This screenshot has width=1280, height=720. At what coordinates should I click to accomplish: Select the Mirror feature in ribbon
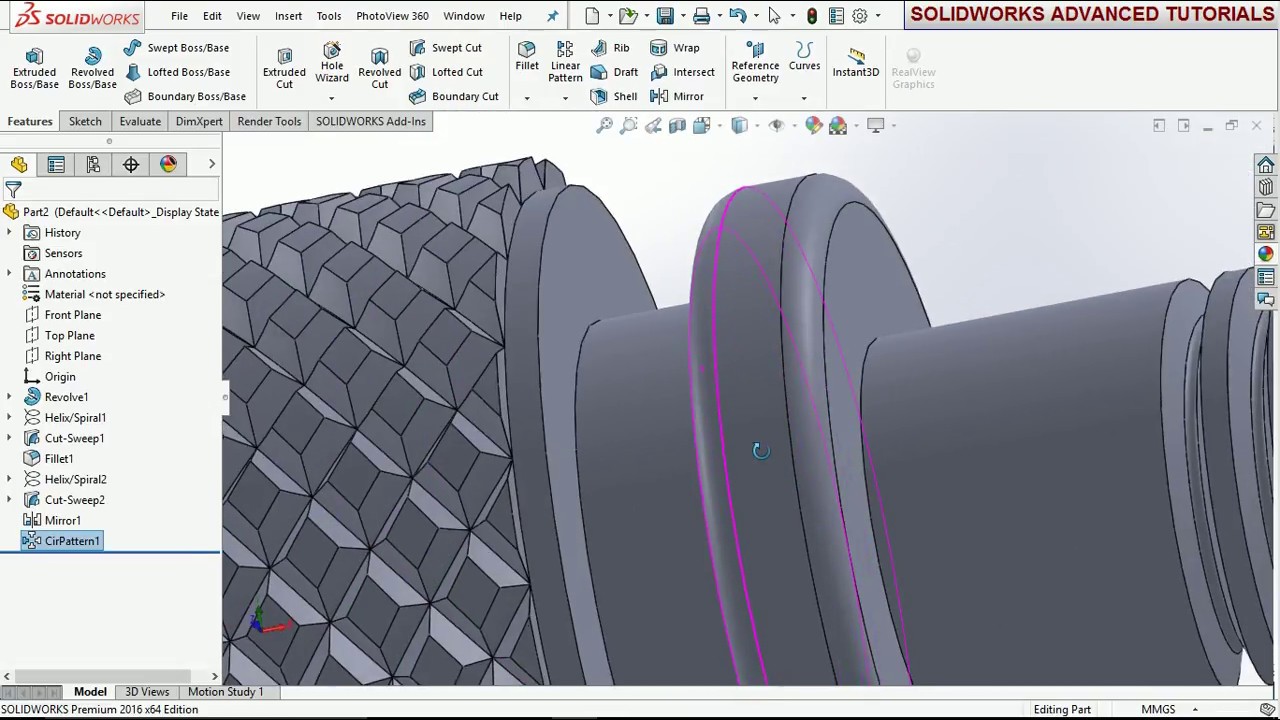pyautogui.click(x=677, y=96)
